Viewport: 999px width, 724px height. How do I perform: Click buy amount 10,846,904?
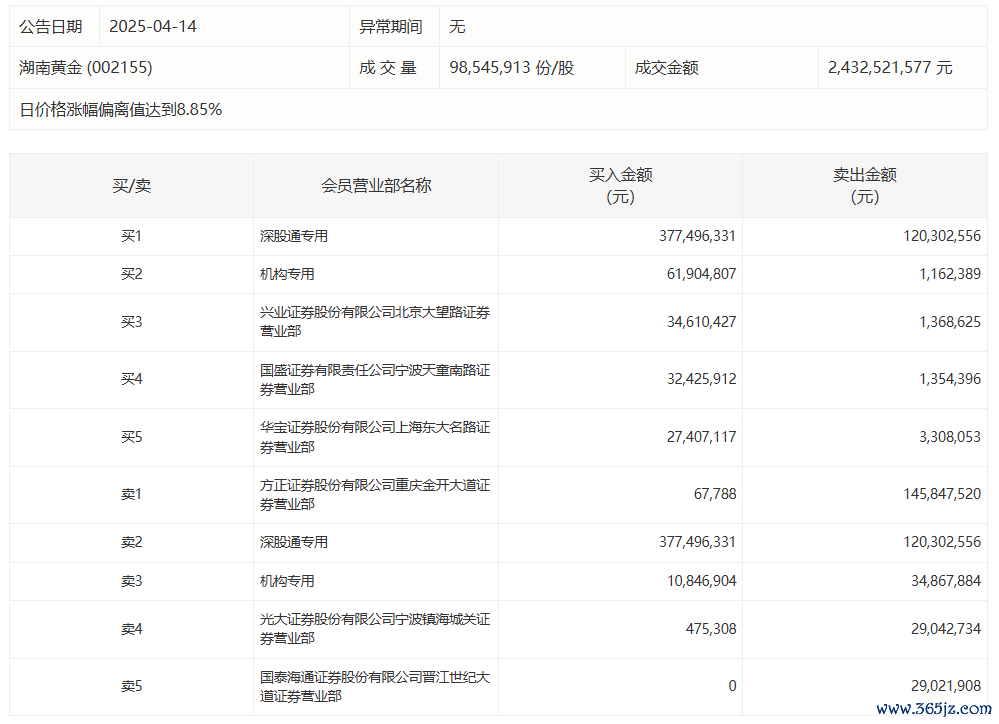[701, 581]
